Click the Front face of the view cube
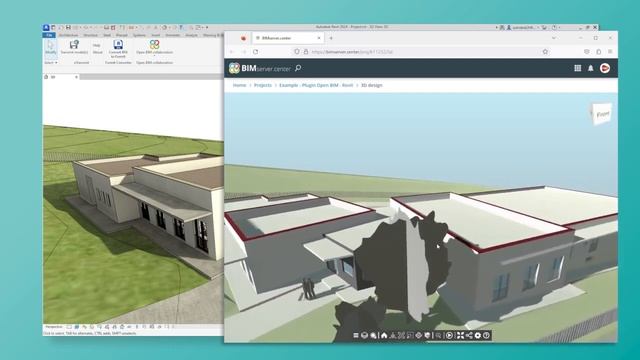640x360 pixels. (602, 114)
